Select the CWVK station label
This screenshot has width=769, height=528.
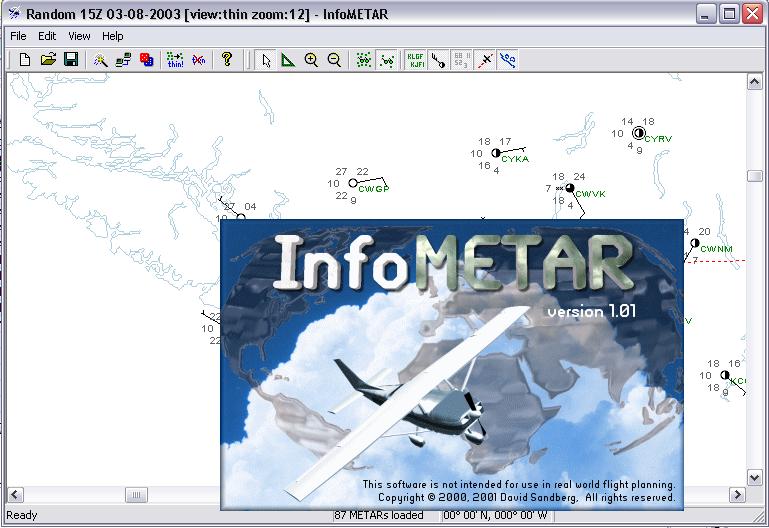(x=590, y=194)
